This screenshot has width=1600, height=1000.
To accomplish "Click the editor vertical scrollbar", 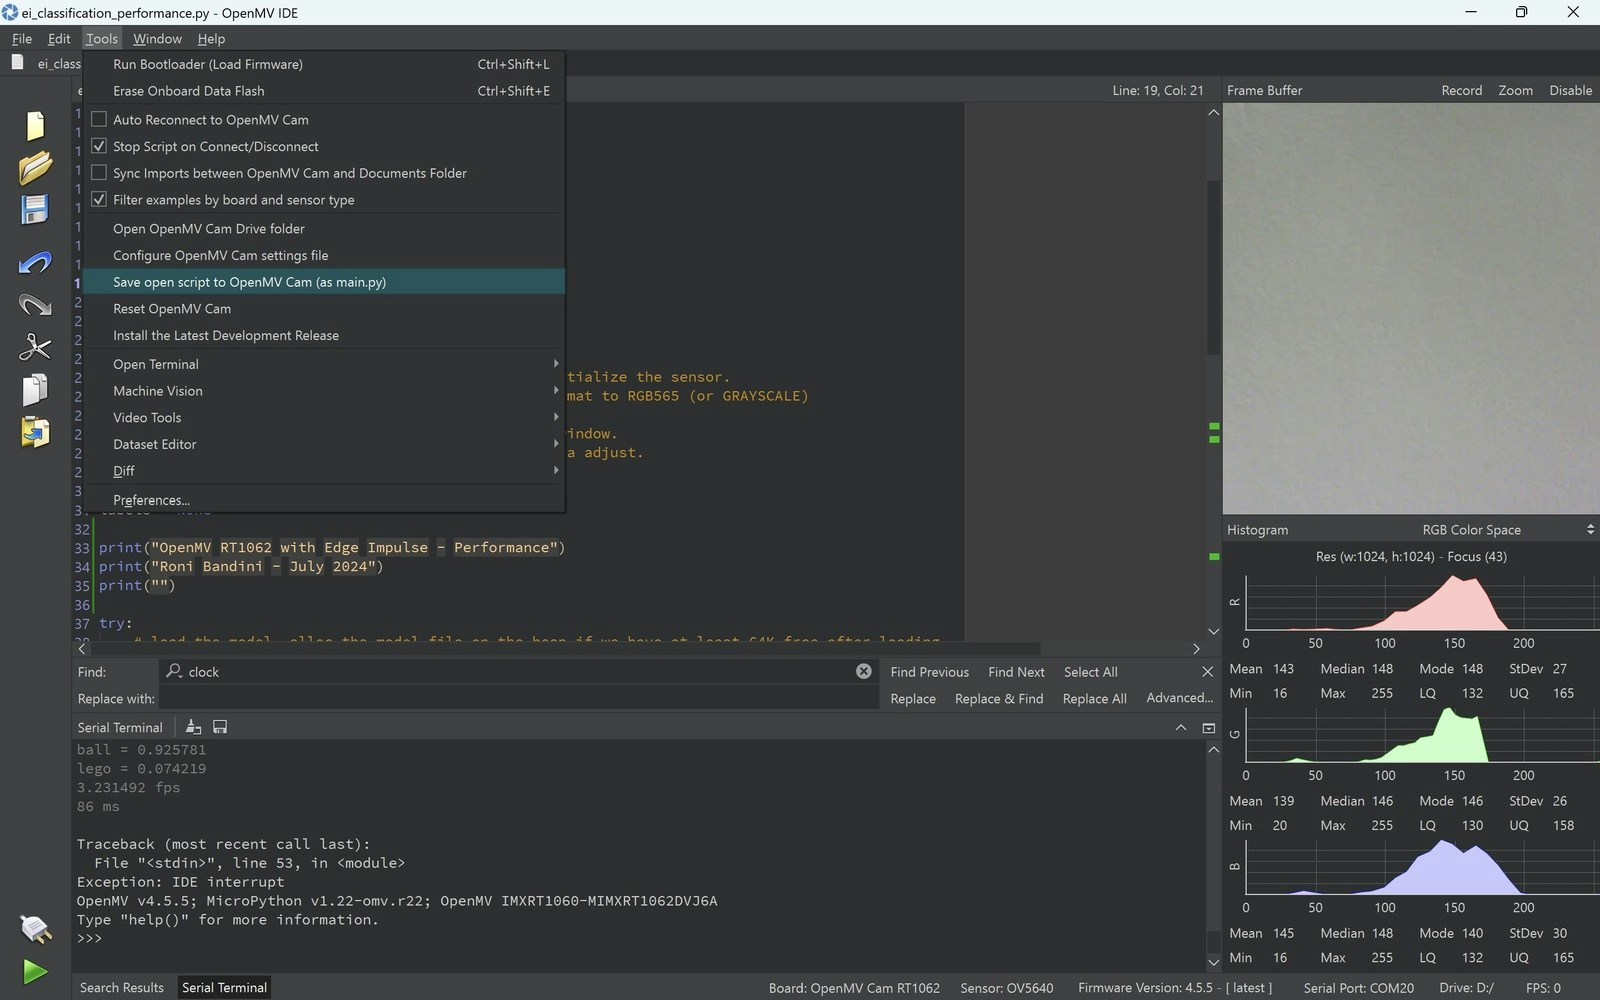I will [1213, 268].
